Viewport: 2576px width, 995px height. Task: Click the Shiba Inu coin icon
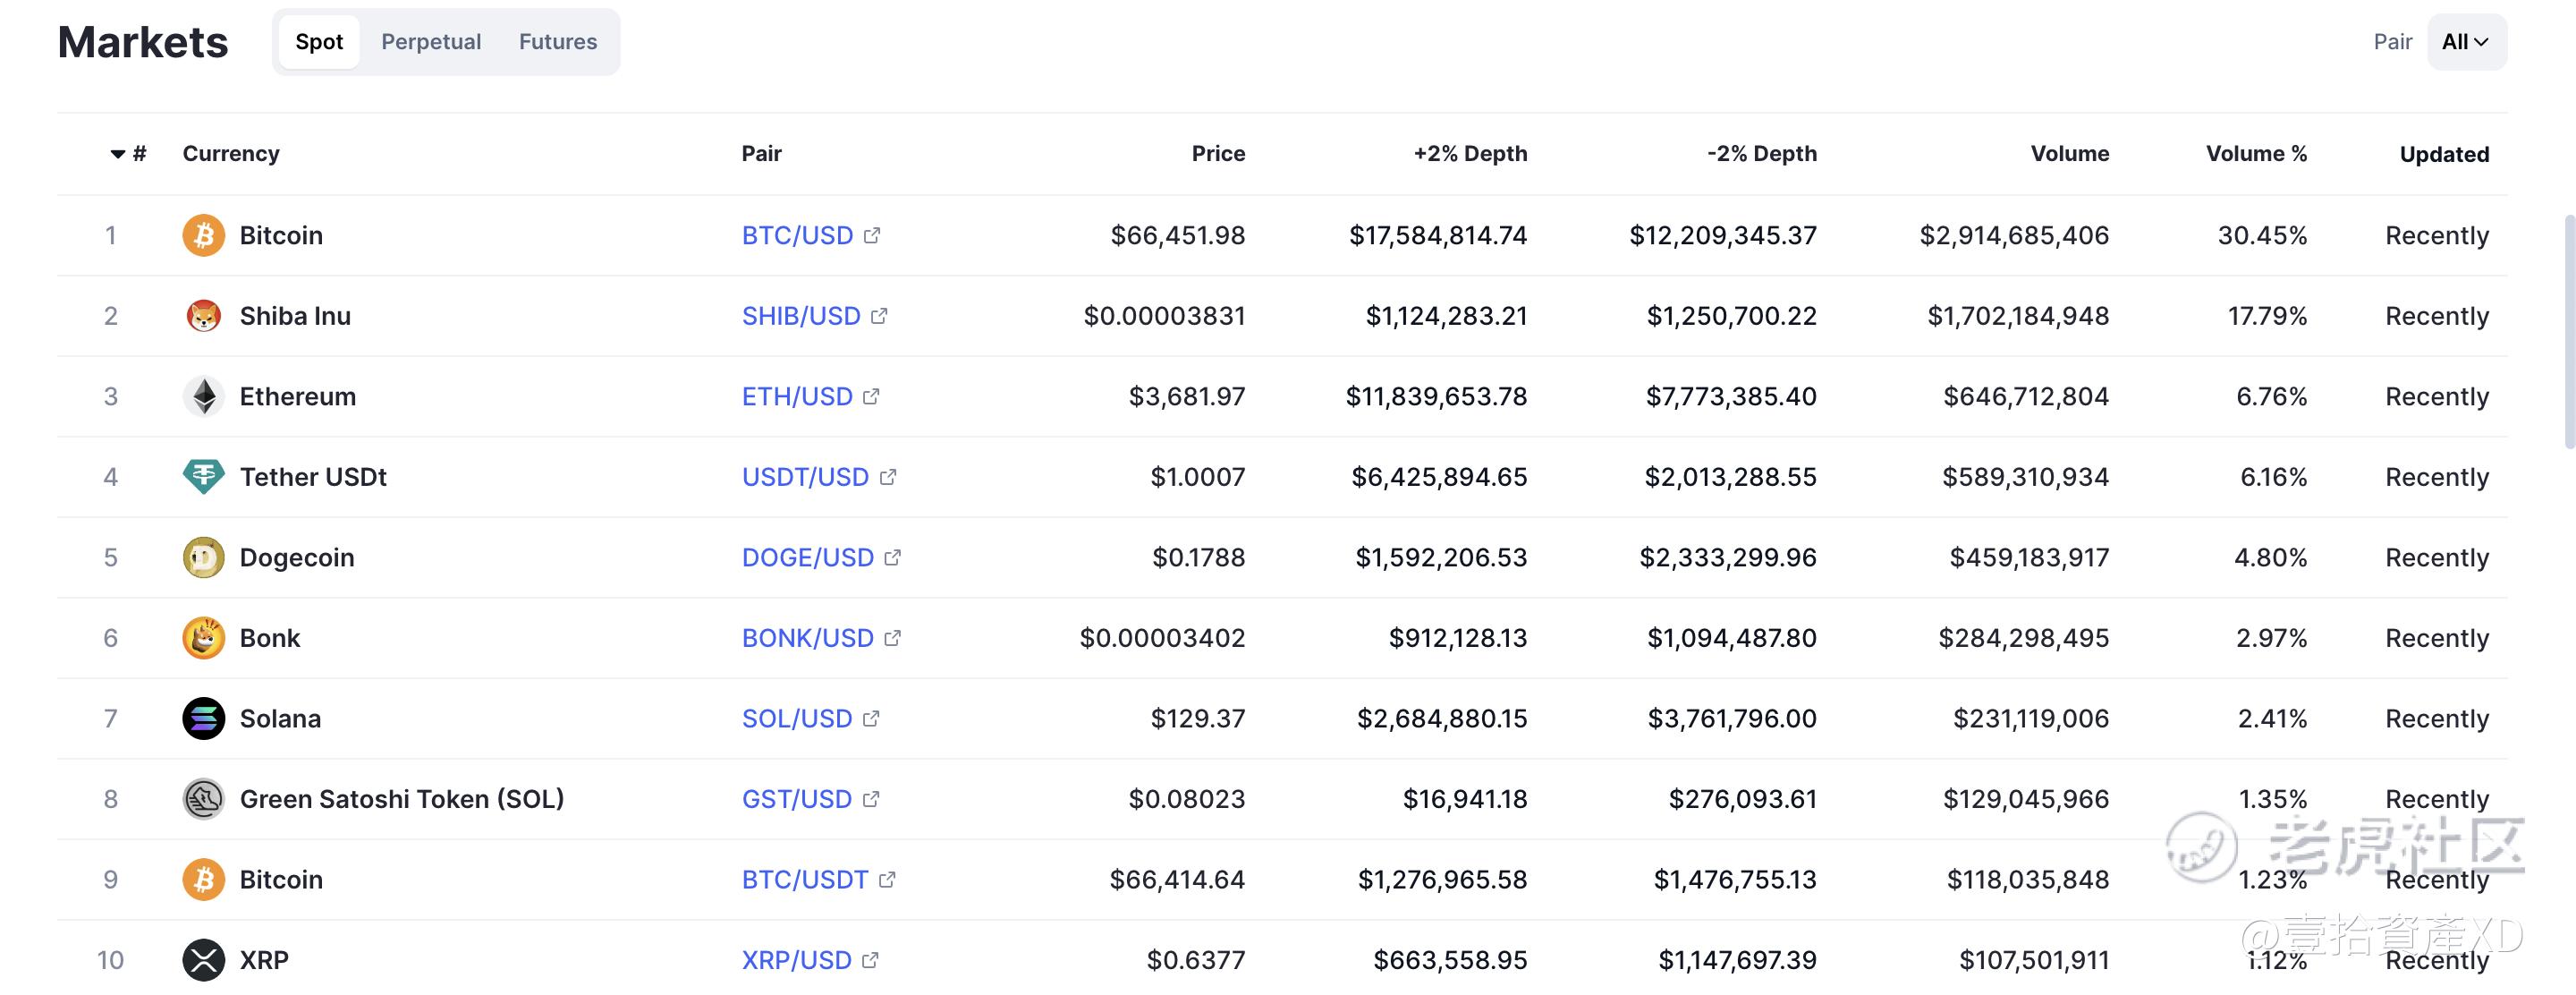(x=203, y=316)
